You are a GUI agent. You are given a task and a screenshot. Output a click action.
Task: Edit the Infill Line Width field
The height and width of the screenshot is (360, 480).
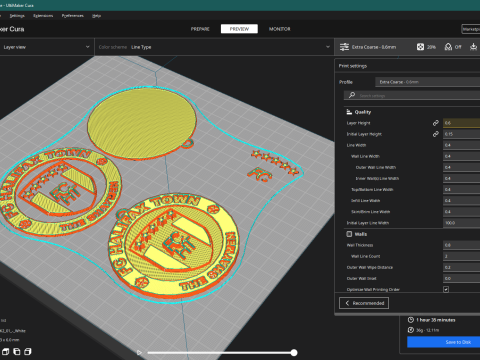point(462,201)
